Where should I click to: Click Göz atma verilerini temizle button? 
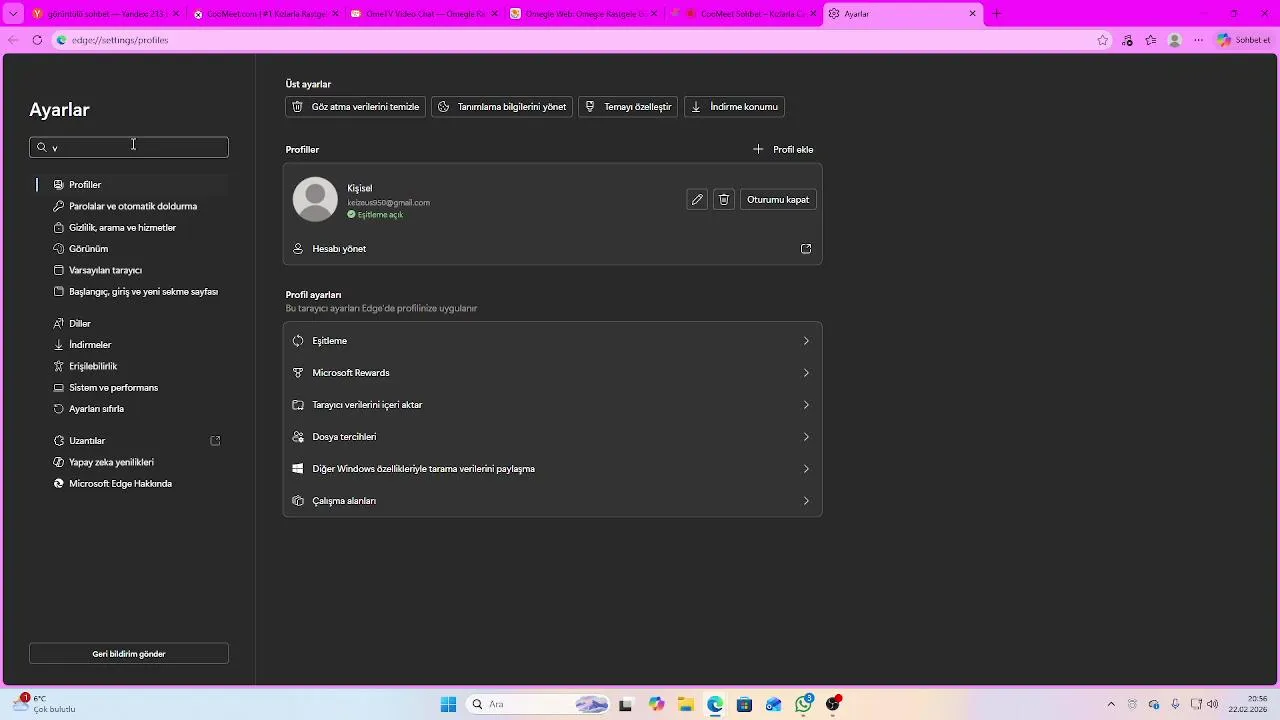[355, 107]
